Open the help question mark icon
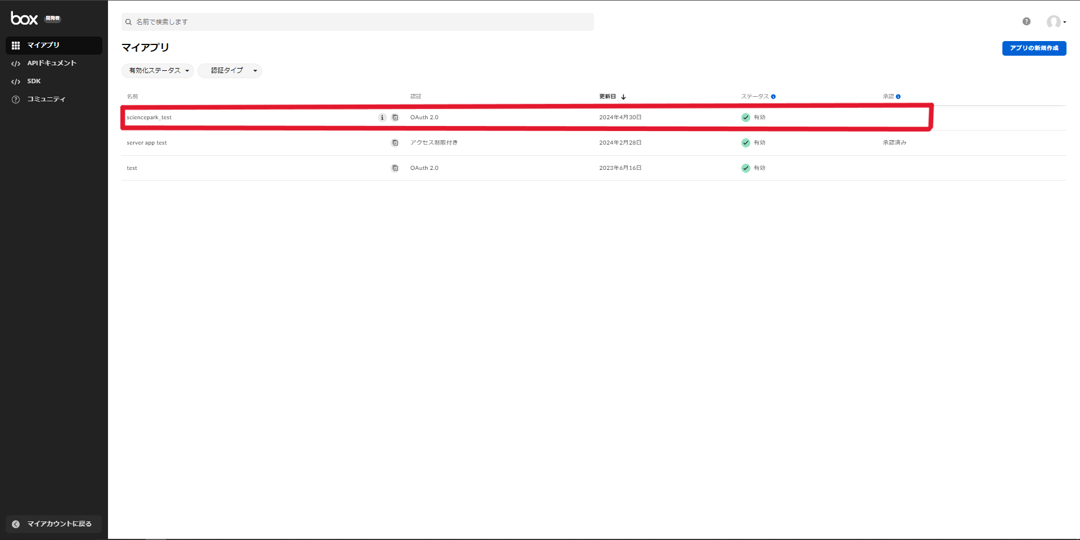Viewport: 1080px width, 540px height. 1026,21
